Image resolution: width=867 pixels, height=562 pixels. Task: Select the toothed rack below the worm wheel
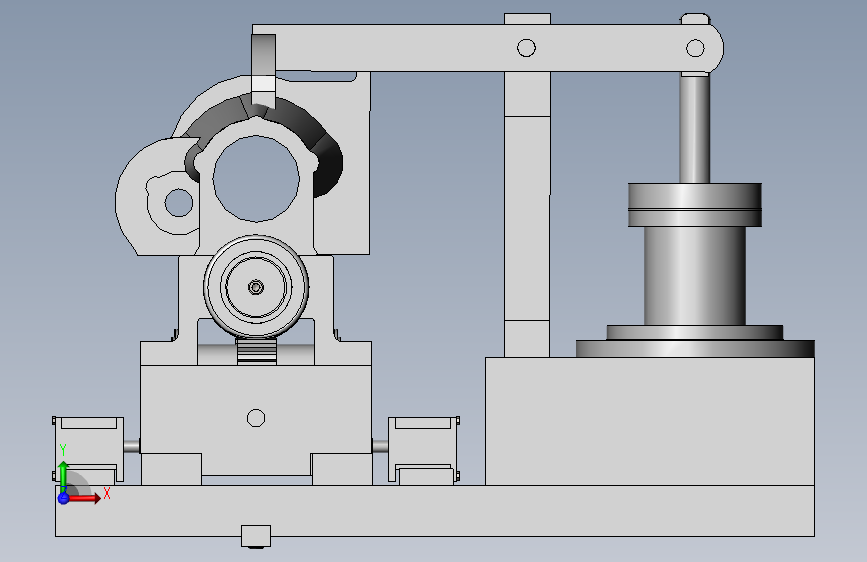pos(257,351)
